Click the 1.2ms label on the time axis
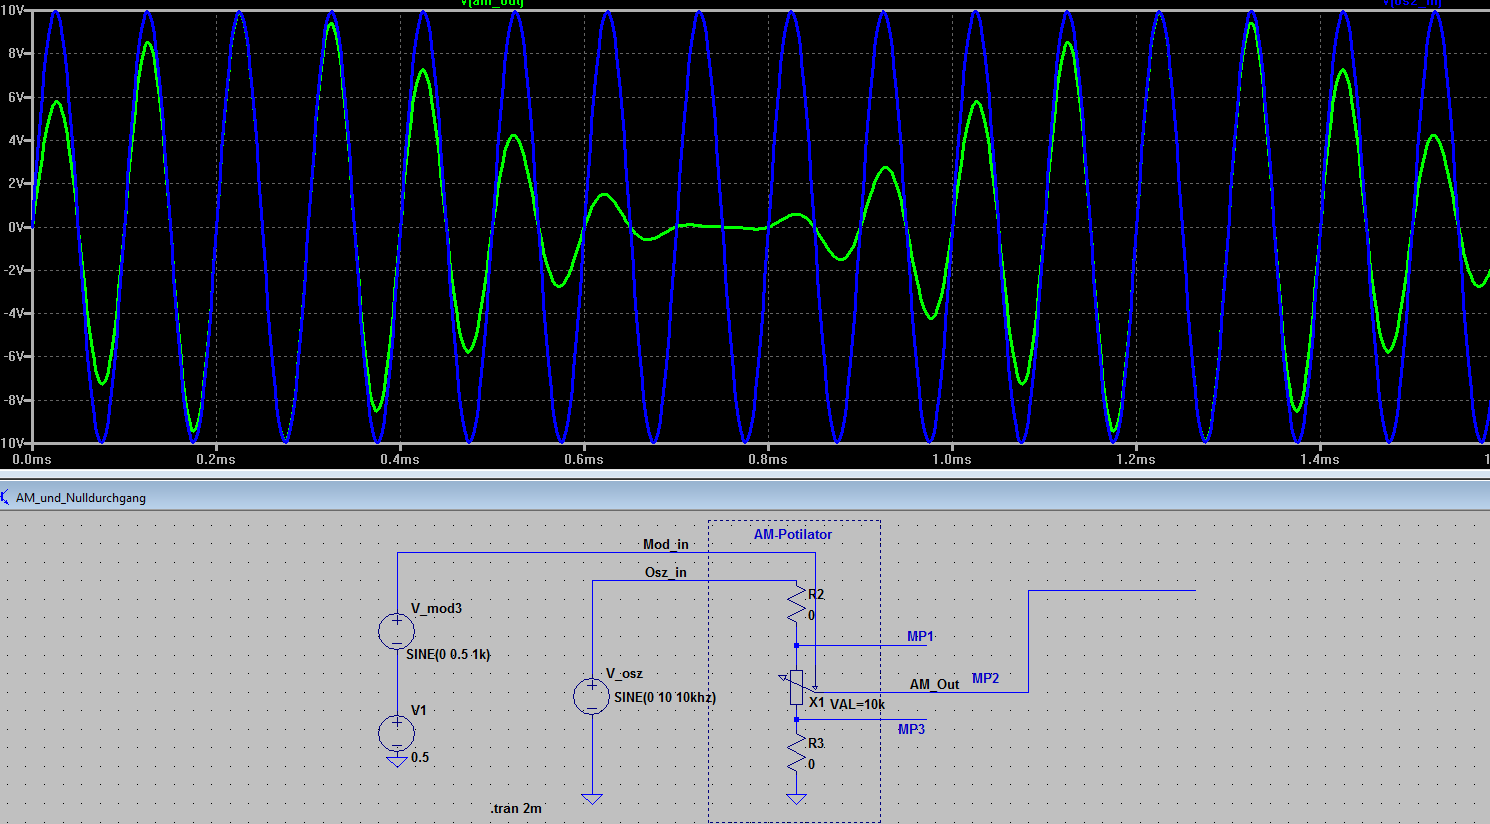This screenshot has height=824, width=1490. [x=1135, y=459]
